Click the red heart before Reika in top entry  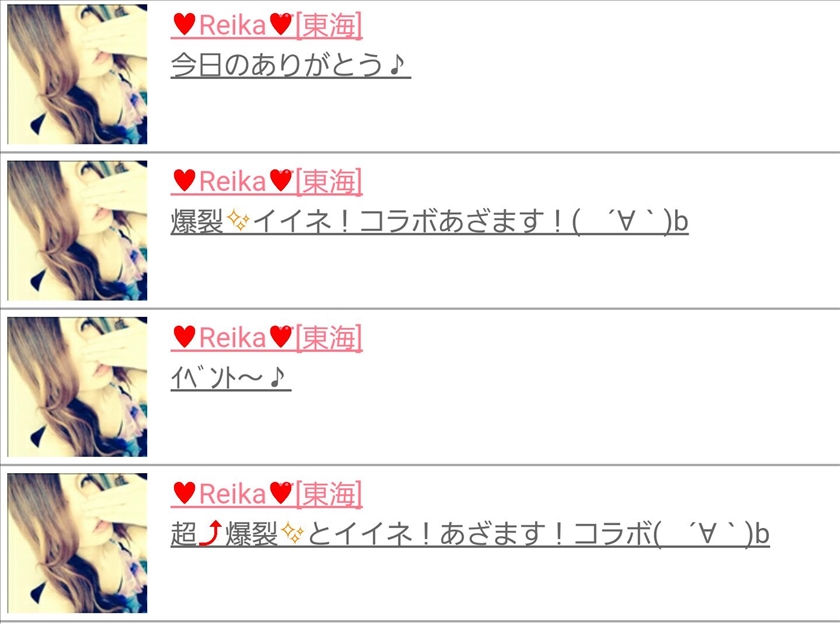(x=184, y=25)
